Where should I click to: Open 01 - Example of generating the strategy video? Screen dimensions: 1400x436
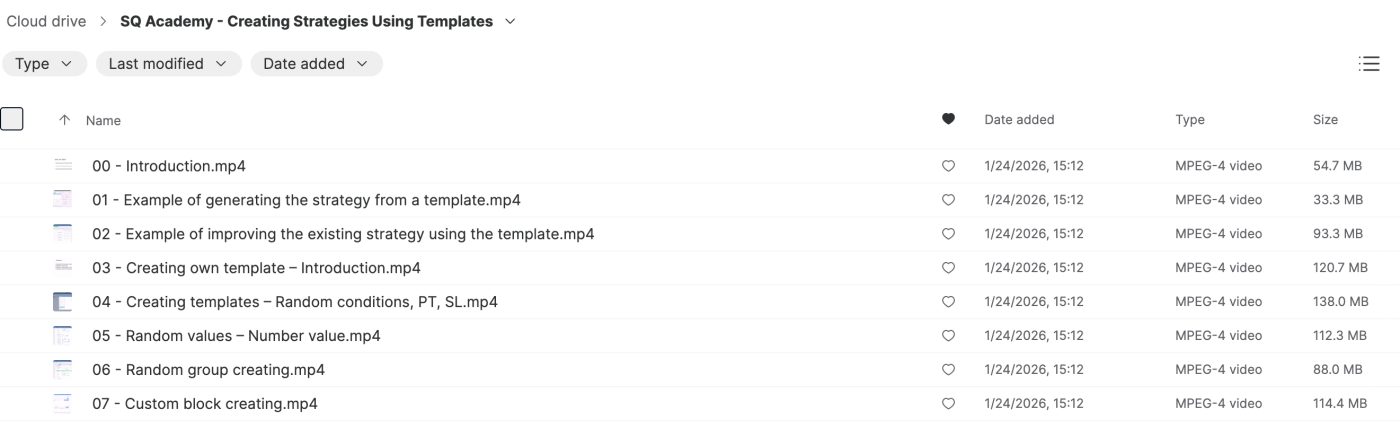(306, 200)
